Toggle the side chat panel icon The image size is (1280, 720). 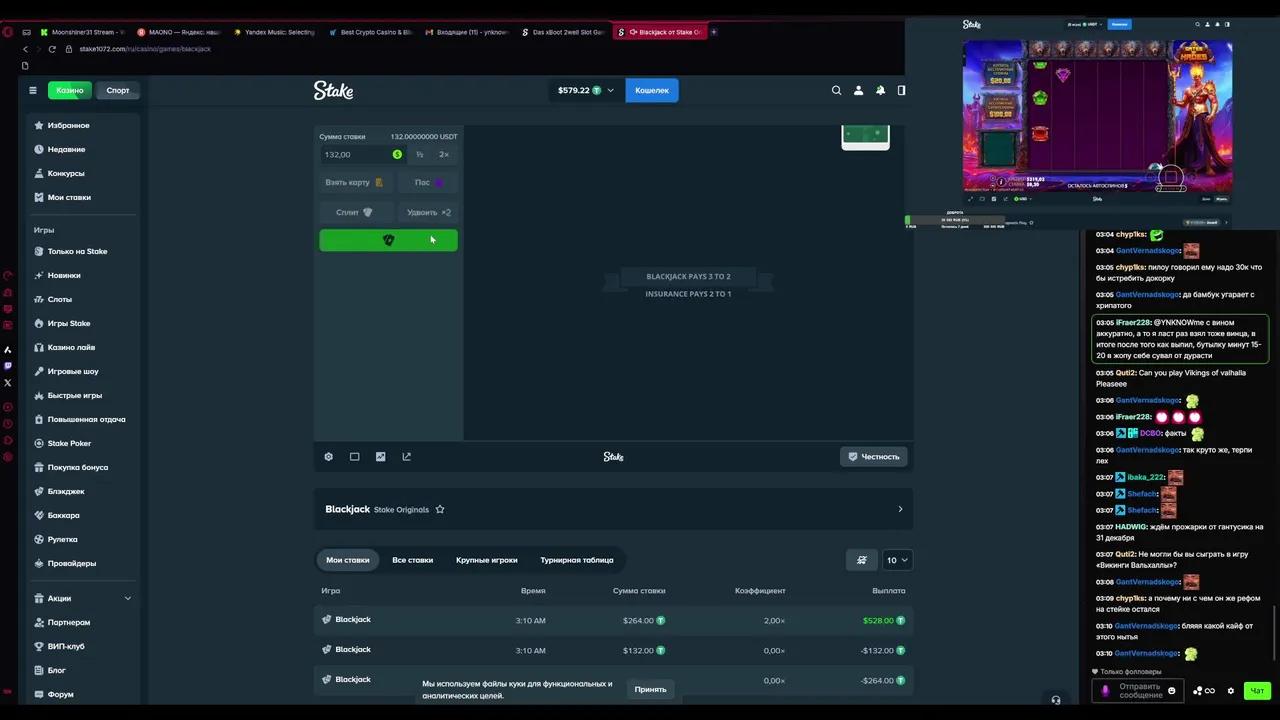[901, 90]
